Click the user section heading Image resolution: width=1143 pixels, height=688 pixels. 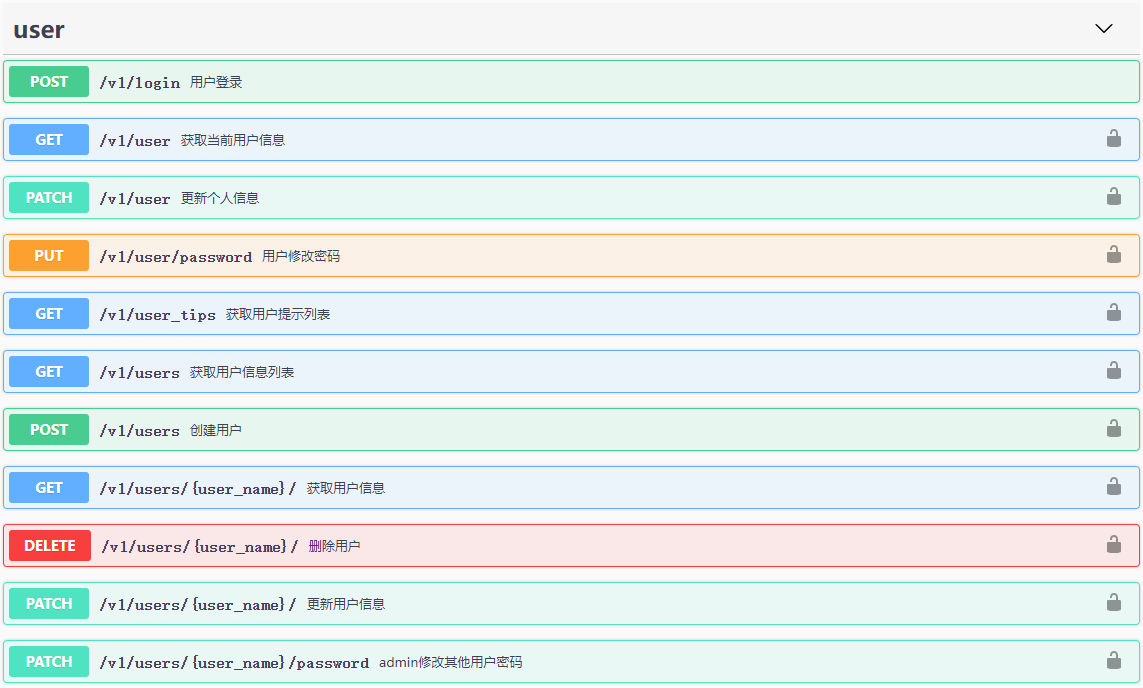(x=37, y=30)
